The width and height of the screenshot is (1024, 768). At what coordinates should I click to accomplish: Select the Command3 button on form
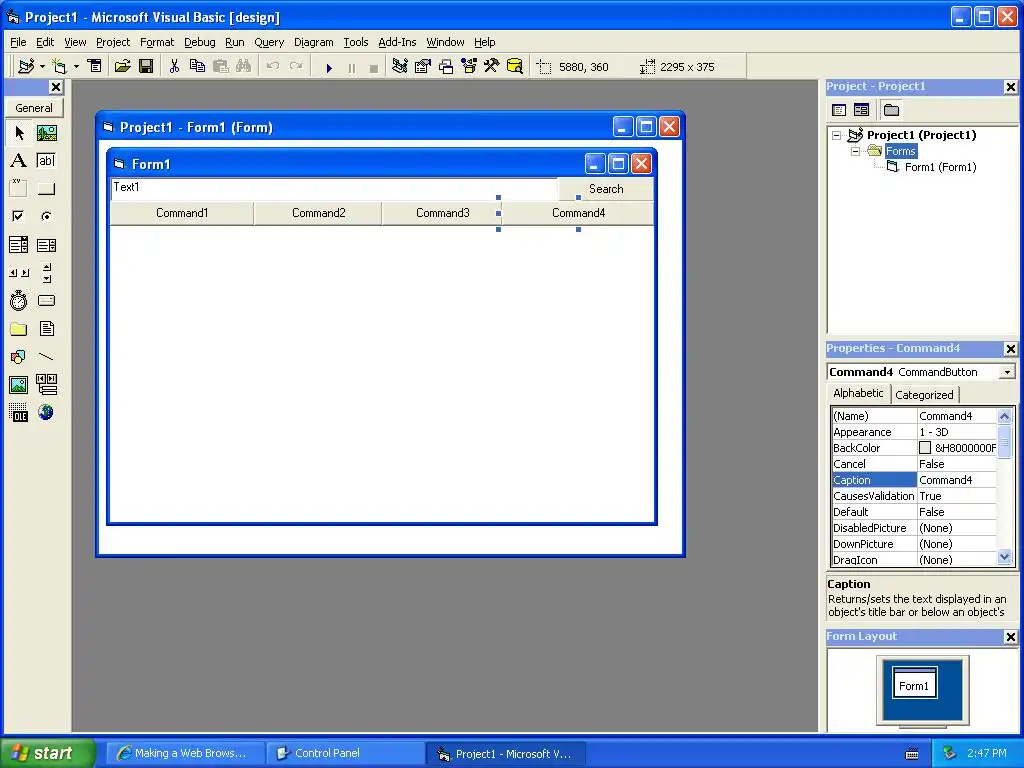pyautogui.click(x=442, y=213)
